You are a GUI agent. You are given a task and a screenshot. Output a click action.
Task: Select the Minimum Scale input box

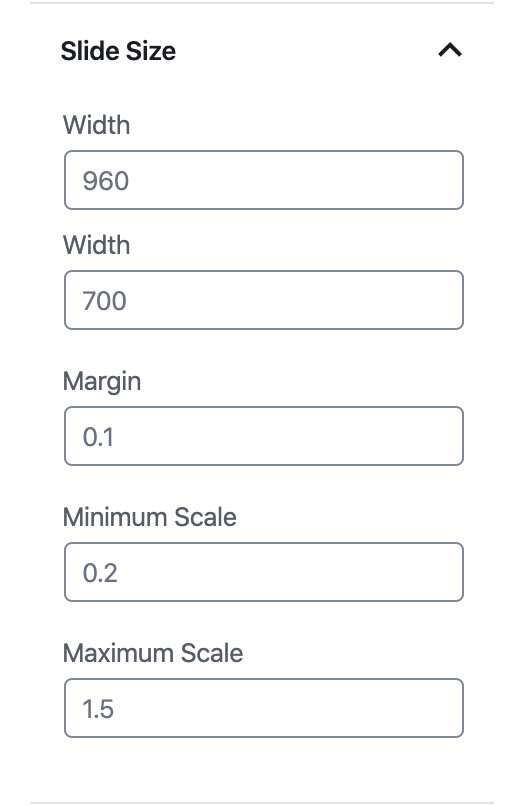click(x=264, y=572)
